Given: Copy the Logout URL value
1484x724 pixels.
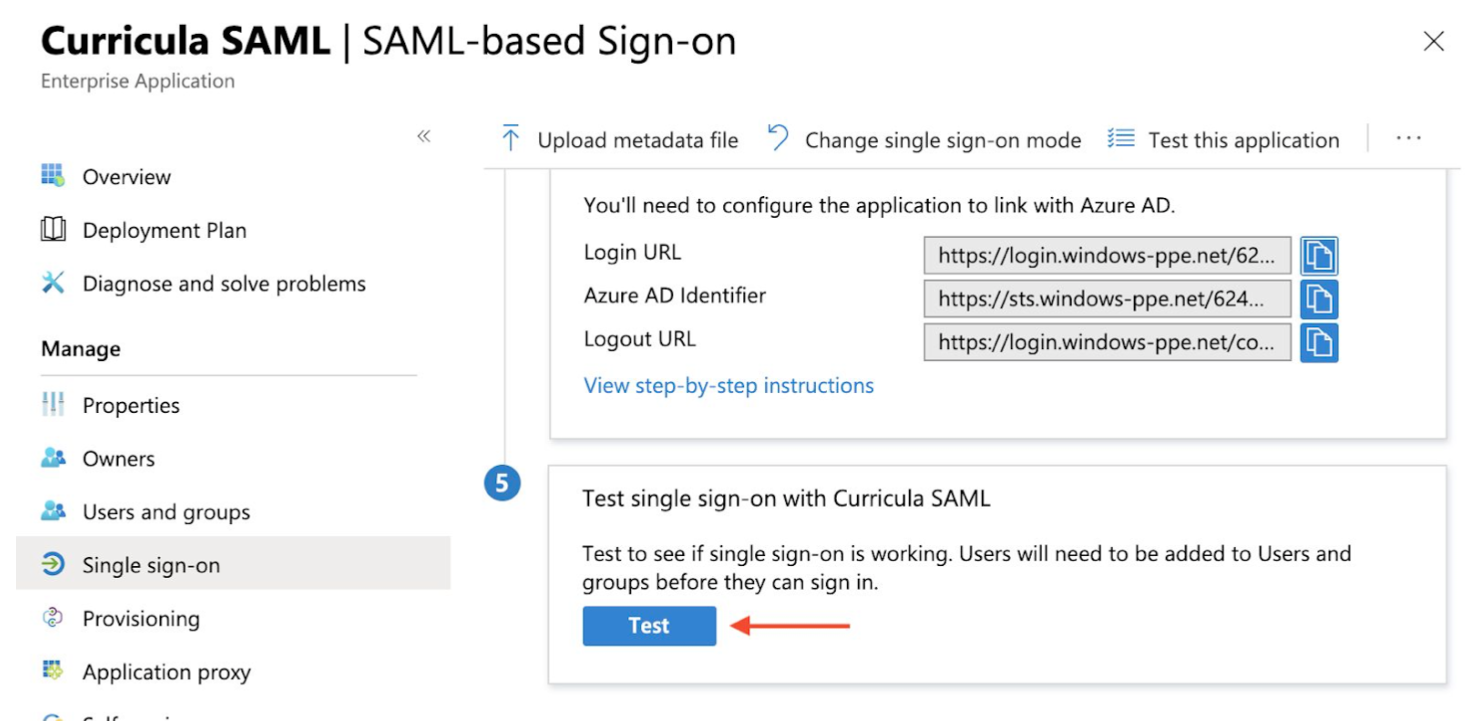Looking at the screenshot, I should [1319, 343].
